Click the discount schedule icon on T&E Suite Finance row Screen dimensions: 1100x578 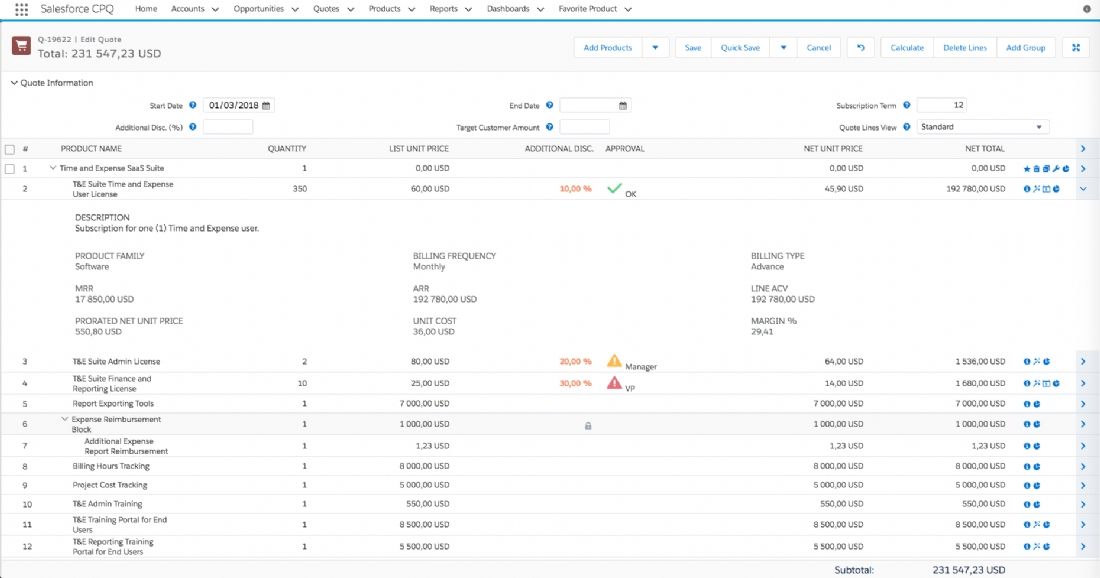click(1046, 384)
